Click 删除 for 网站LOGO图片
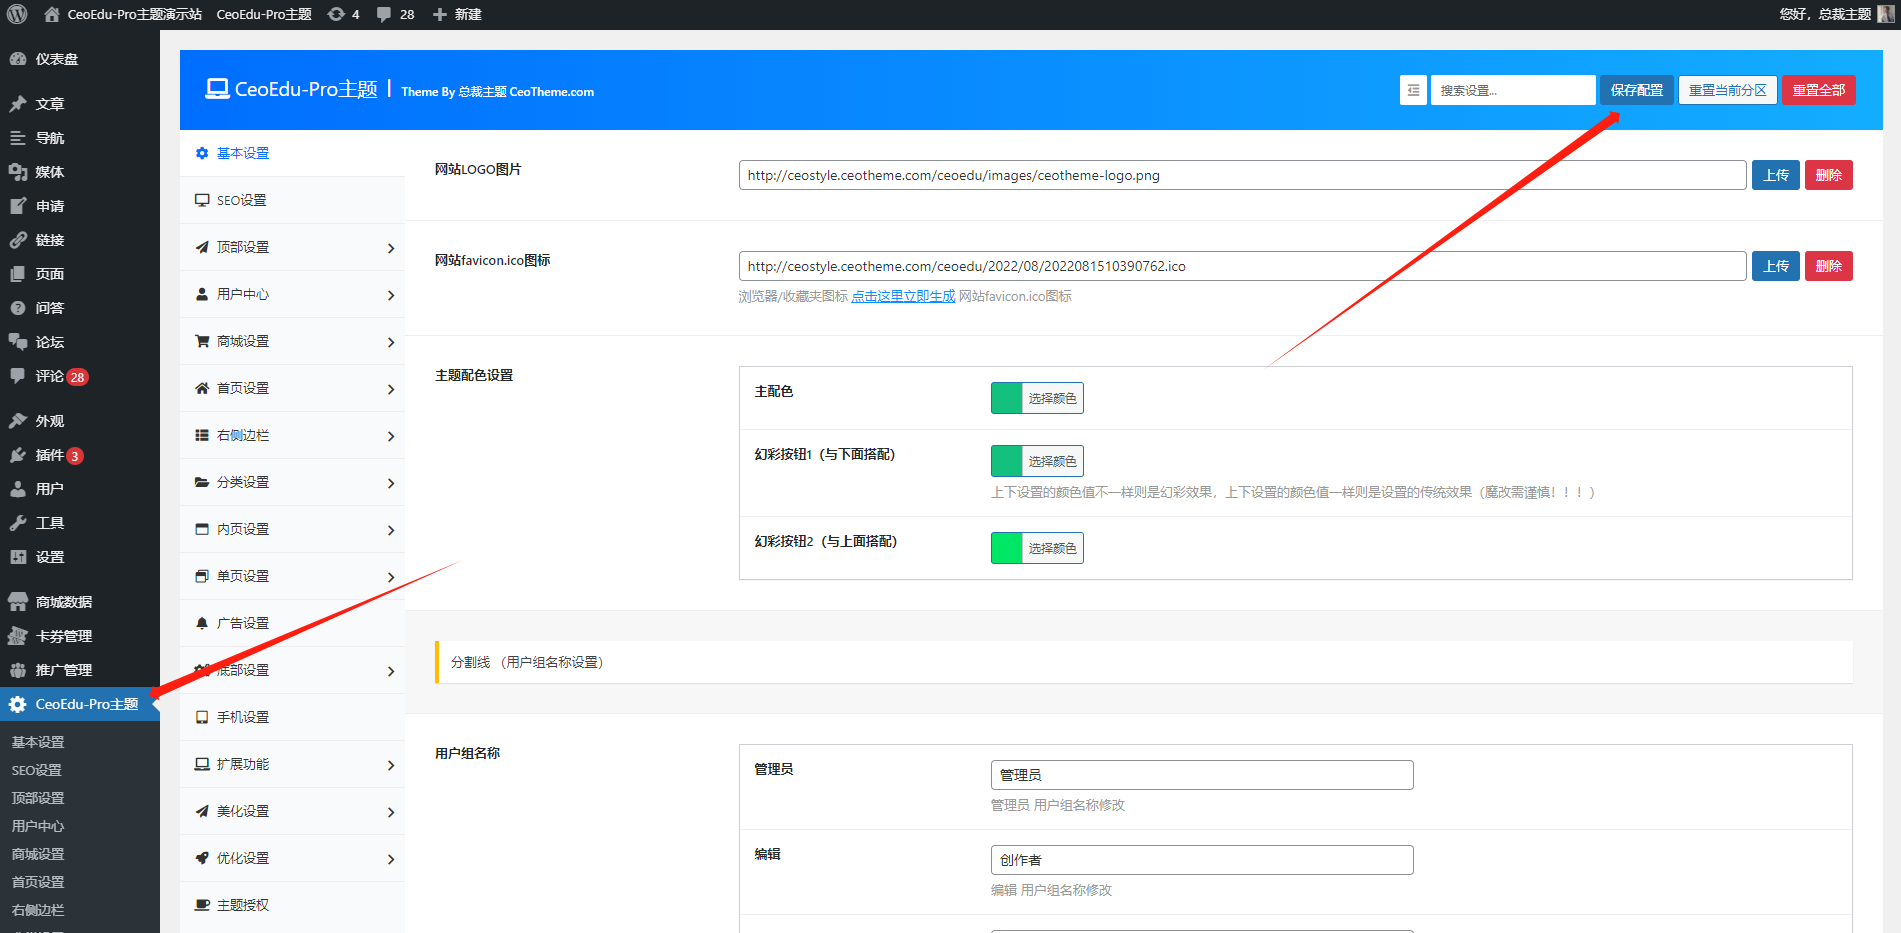 click(x=1829, y=175)
